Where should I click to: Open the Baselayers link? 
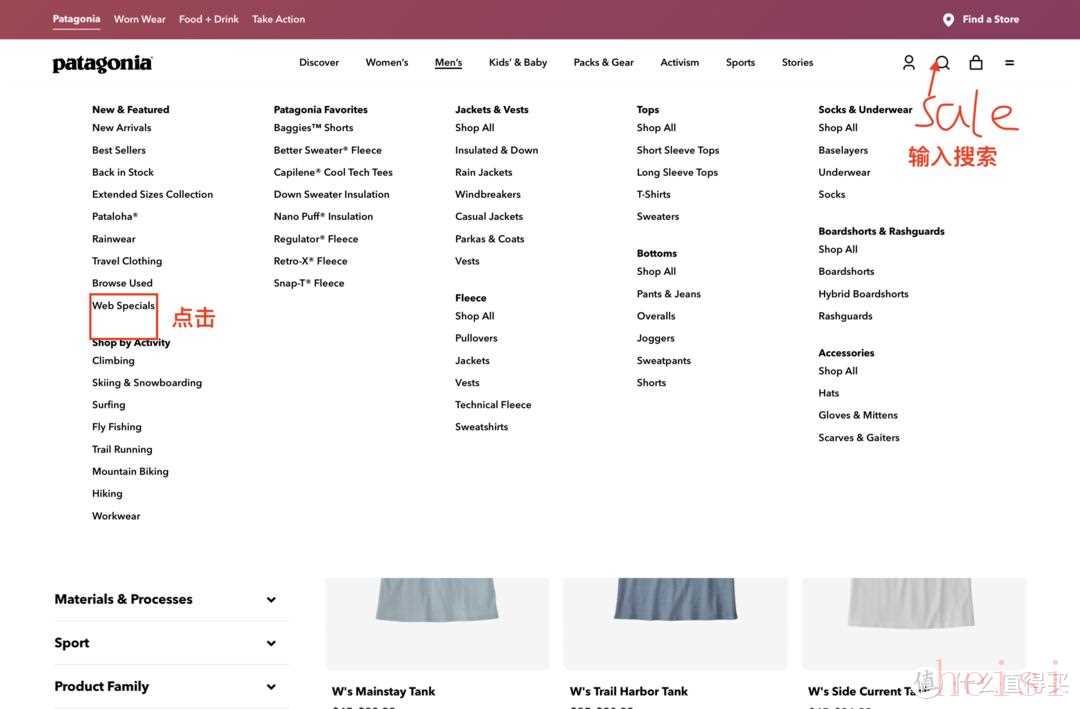[843, 150]
